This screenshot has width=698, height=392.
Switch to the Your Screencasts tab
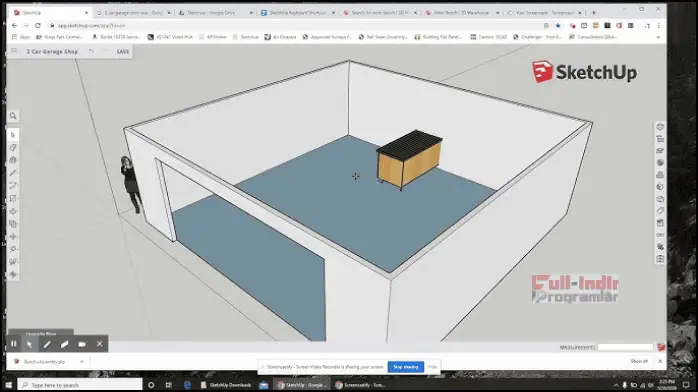pos(544,13)
